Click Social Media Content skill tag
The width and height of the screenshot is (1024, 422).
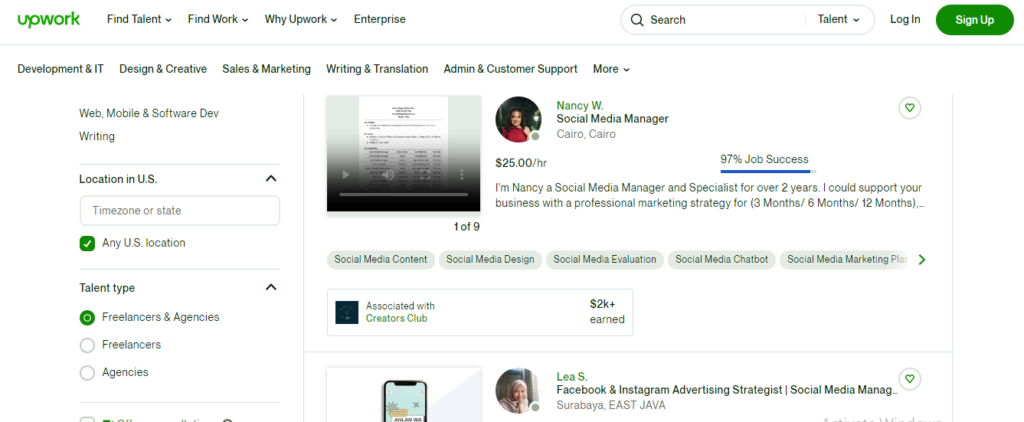381,259
